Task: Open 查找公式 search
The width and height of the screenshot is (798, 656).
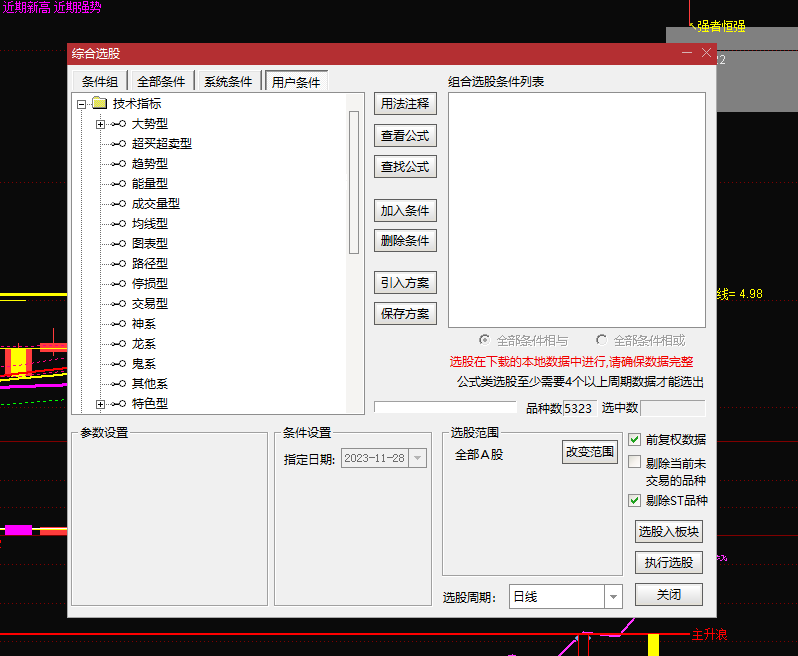Action: click(x=405, y=166)
